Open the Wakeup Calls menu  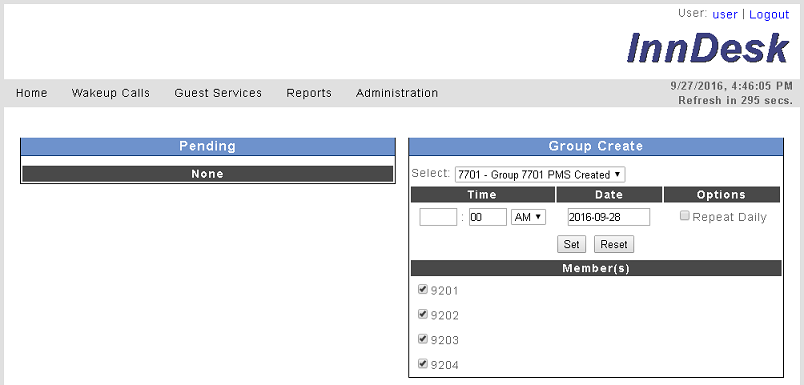pos(111,93)
